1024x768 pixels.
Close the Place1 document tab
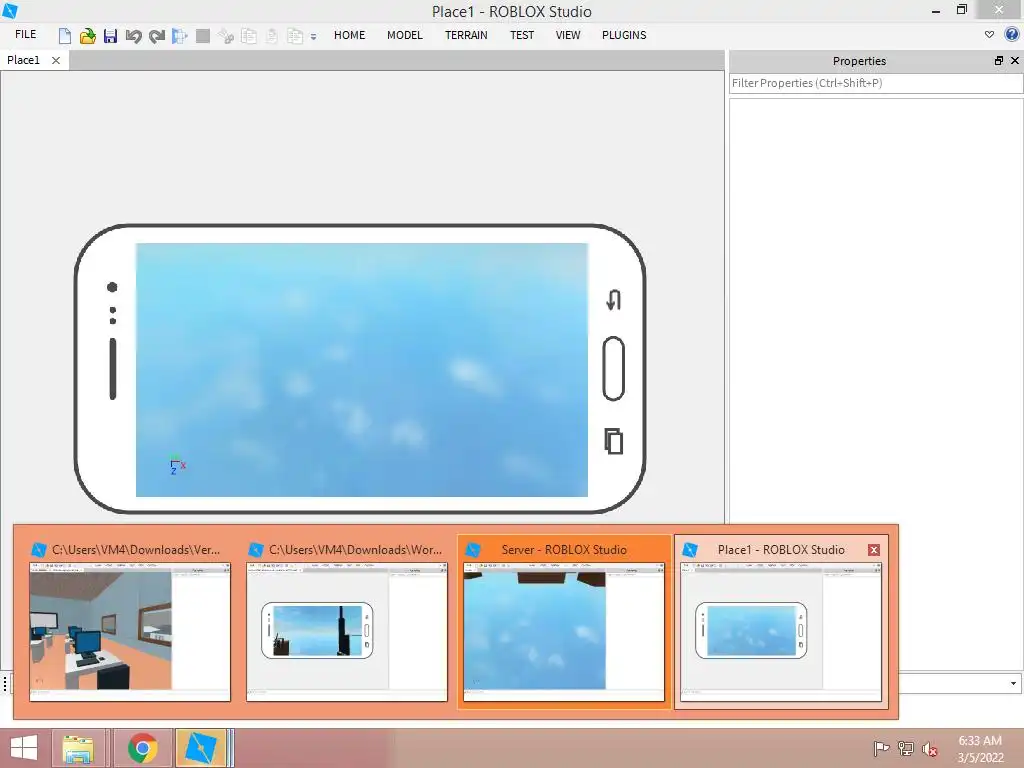(x=56, y=60)
